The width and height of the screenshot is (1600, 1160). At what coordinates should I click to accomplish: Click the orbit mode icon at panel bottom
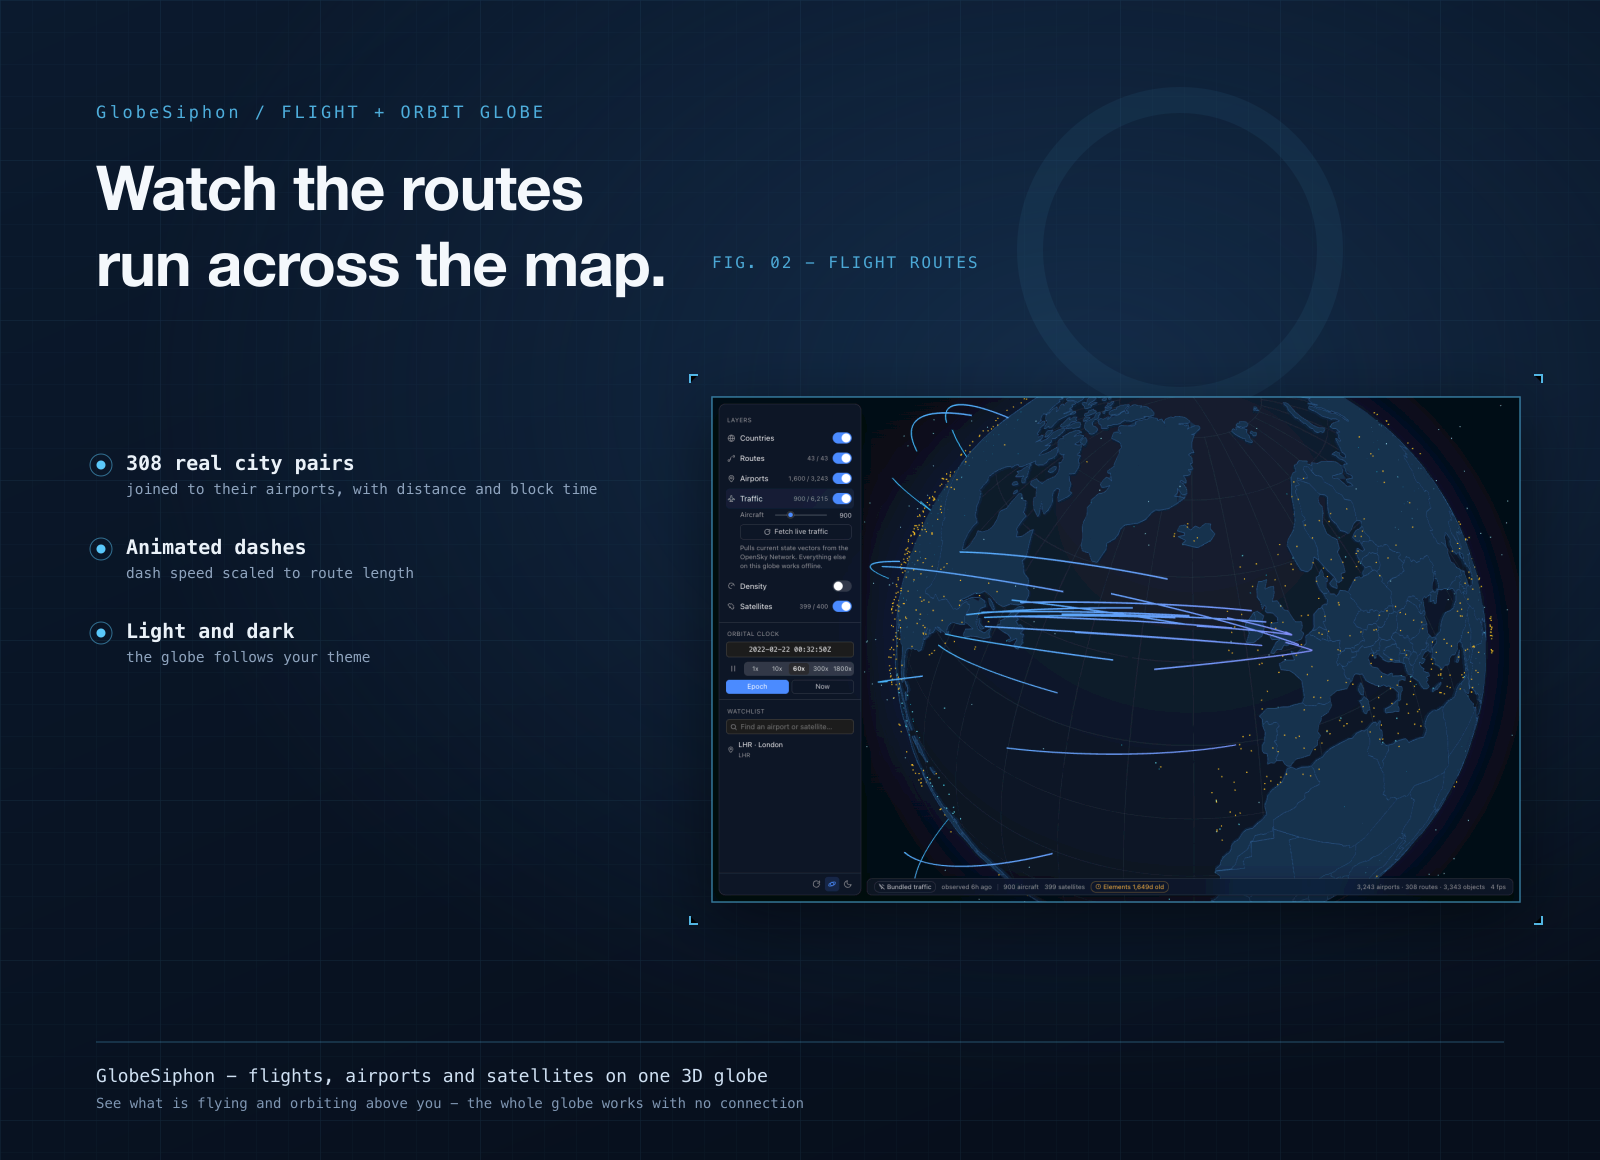coord(832,884)
